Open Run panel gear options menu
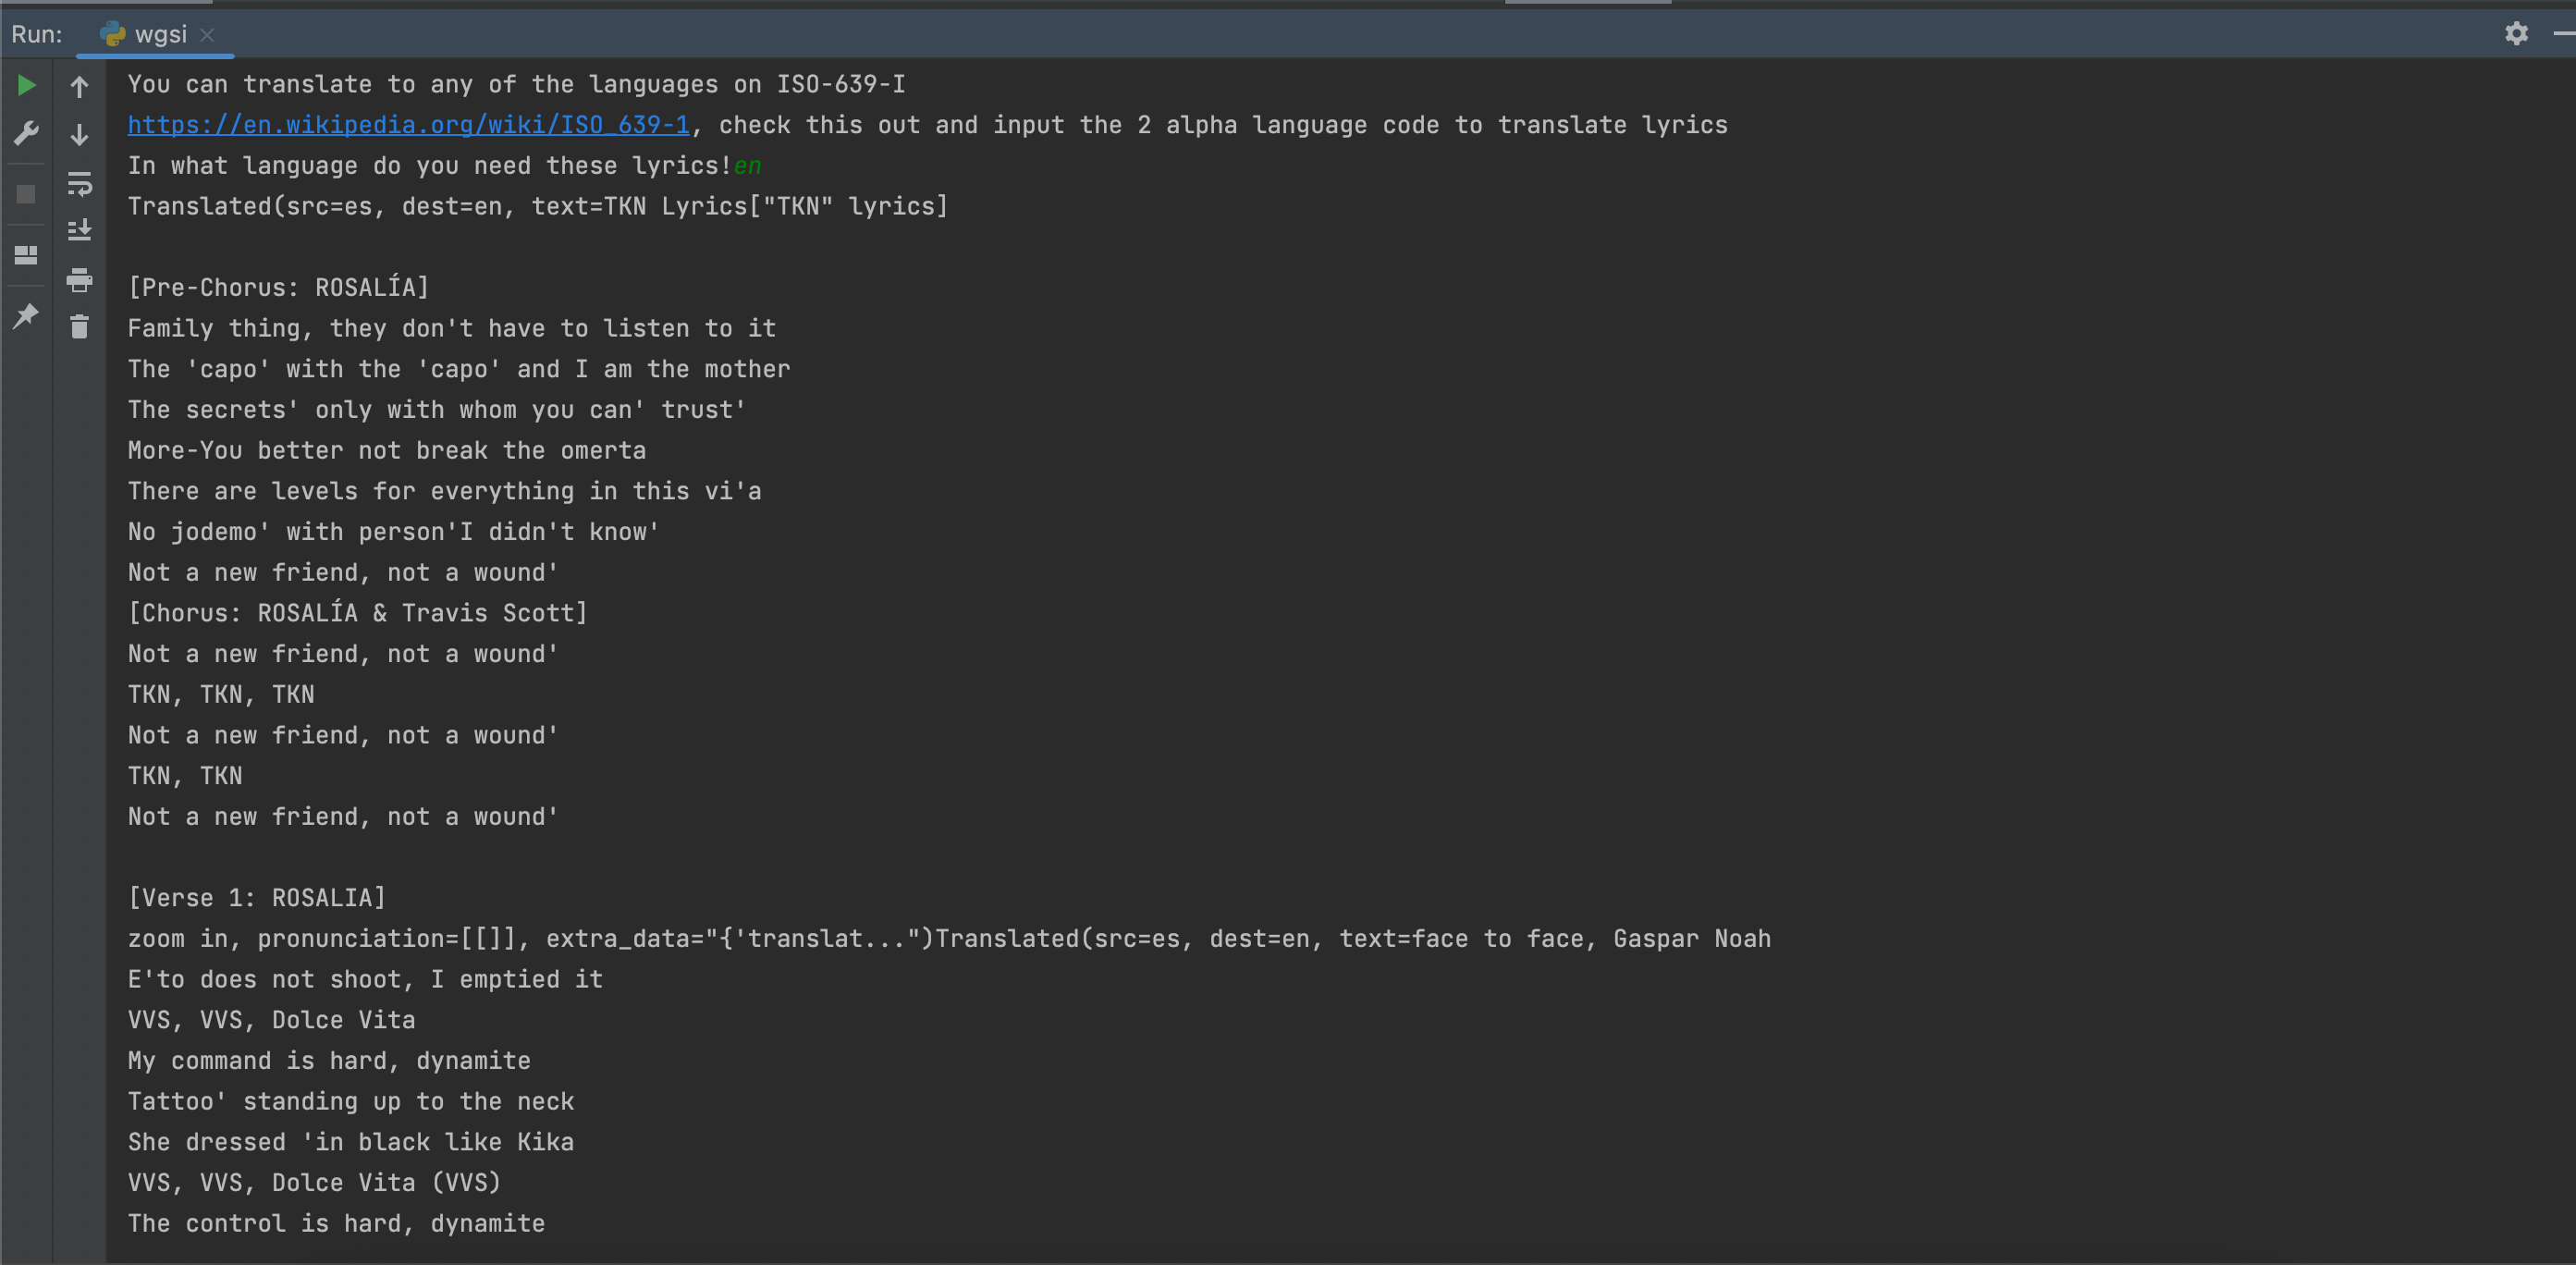2576x1265 pixels. pos(2516,34)
